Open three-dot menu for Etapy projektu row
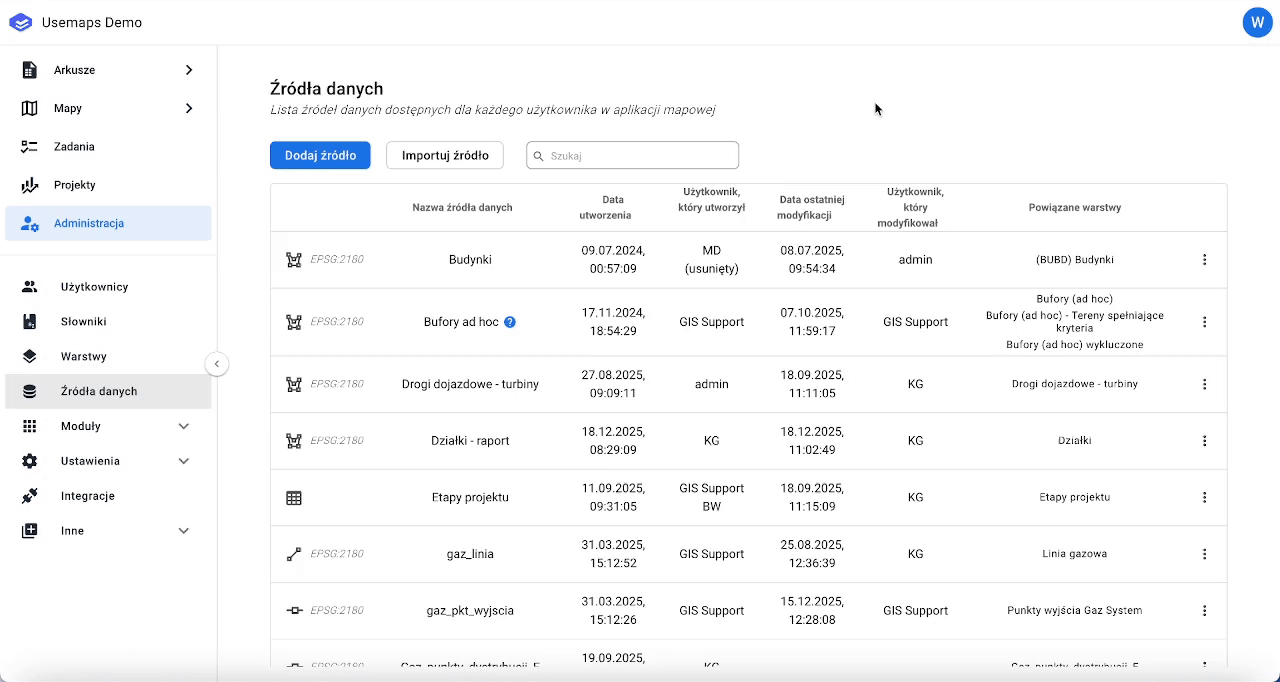Viewport: 1280px width, 682px height. click(1204, 498)
